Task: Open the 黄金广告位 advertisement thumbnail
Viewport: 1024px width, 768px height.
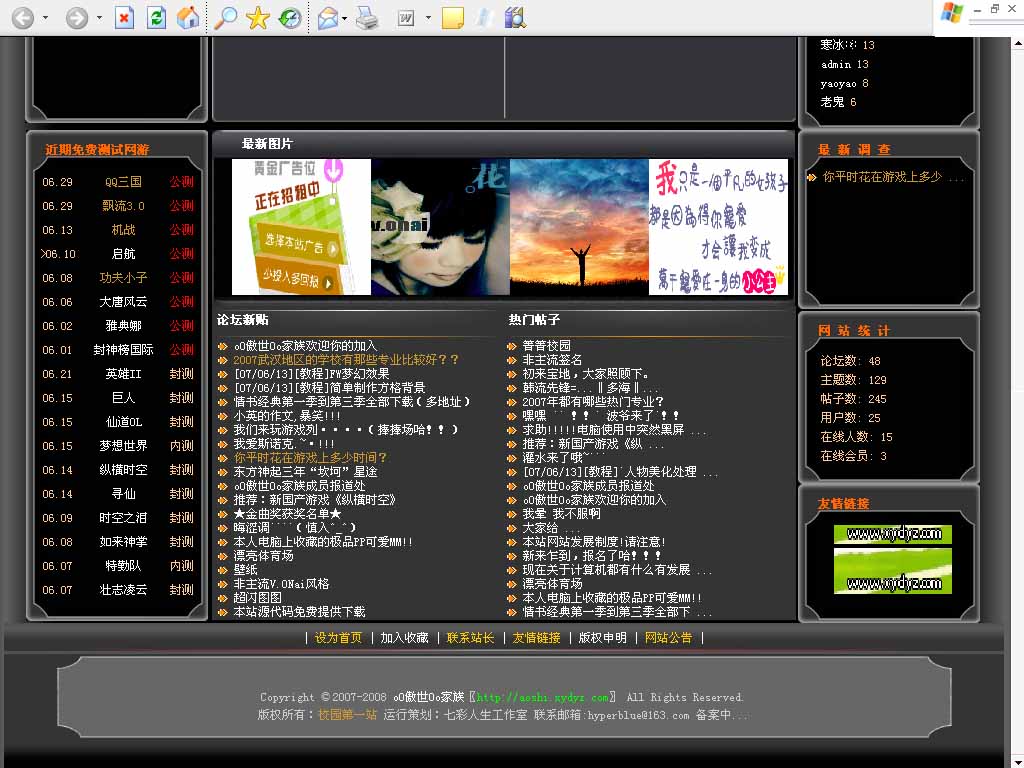Action: coord(301,227)
